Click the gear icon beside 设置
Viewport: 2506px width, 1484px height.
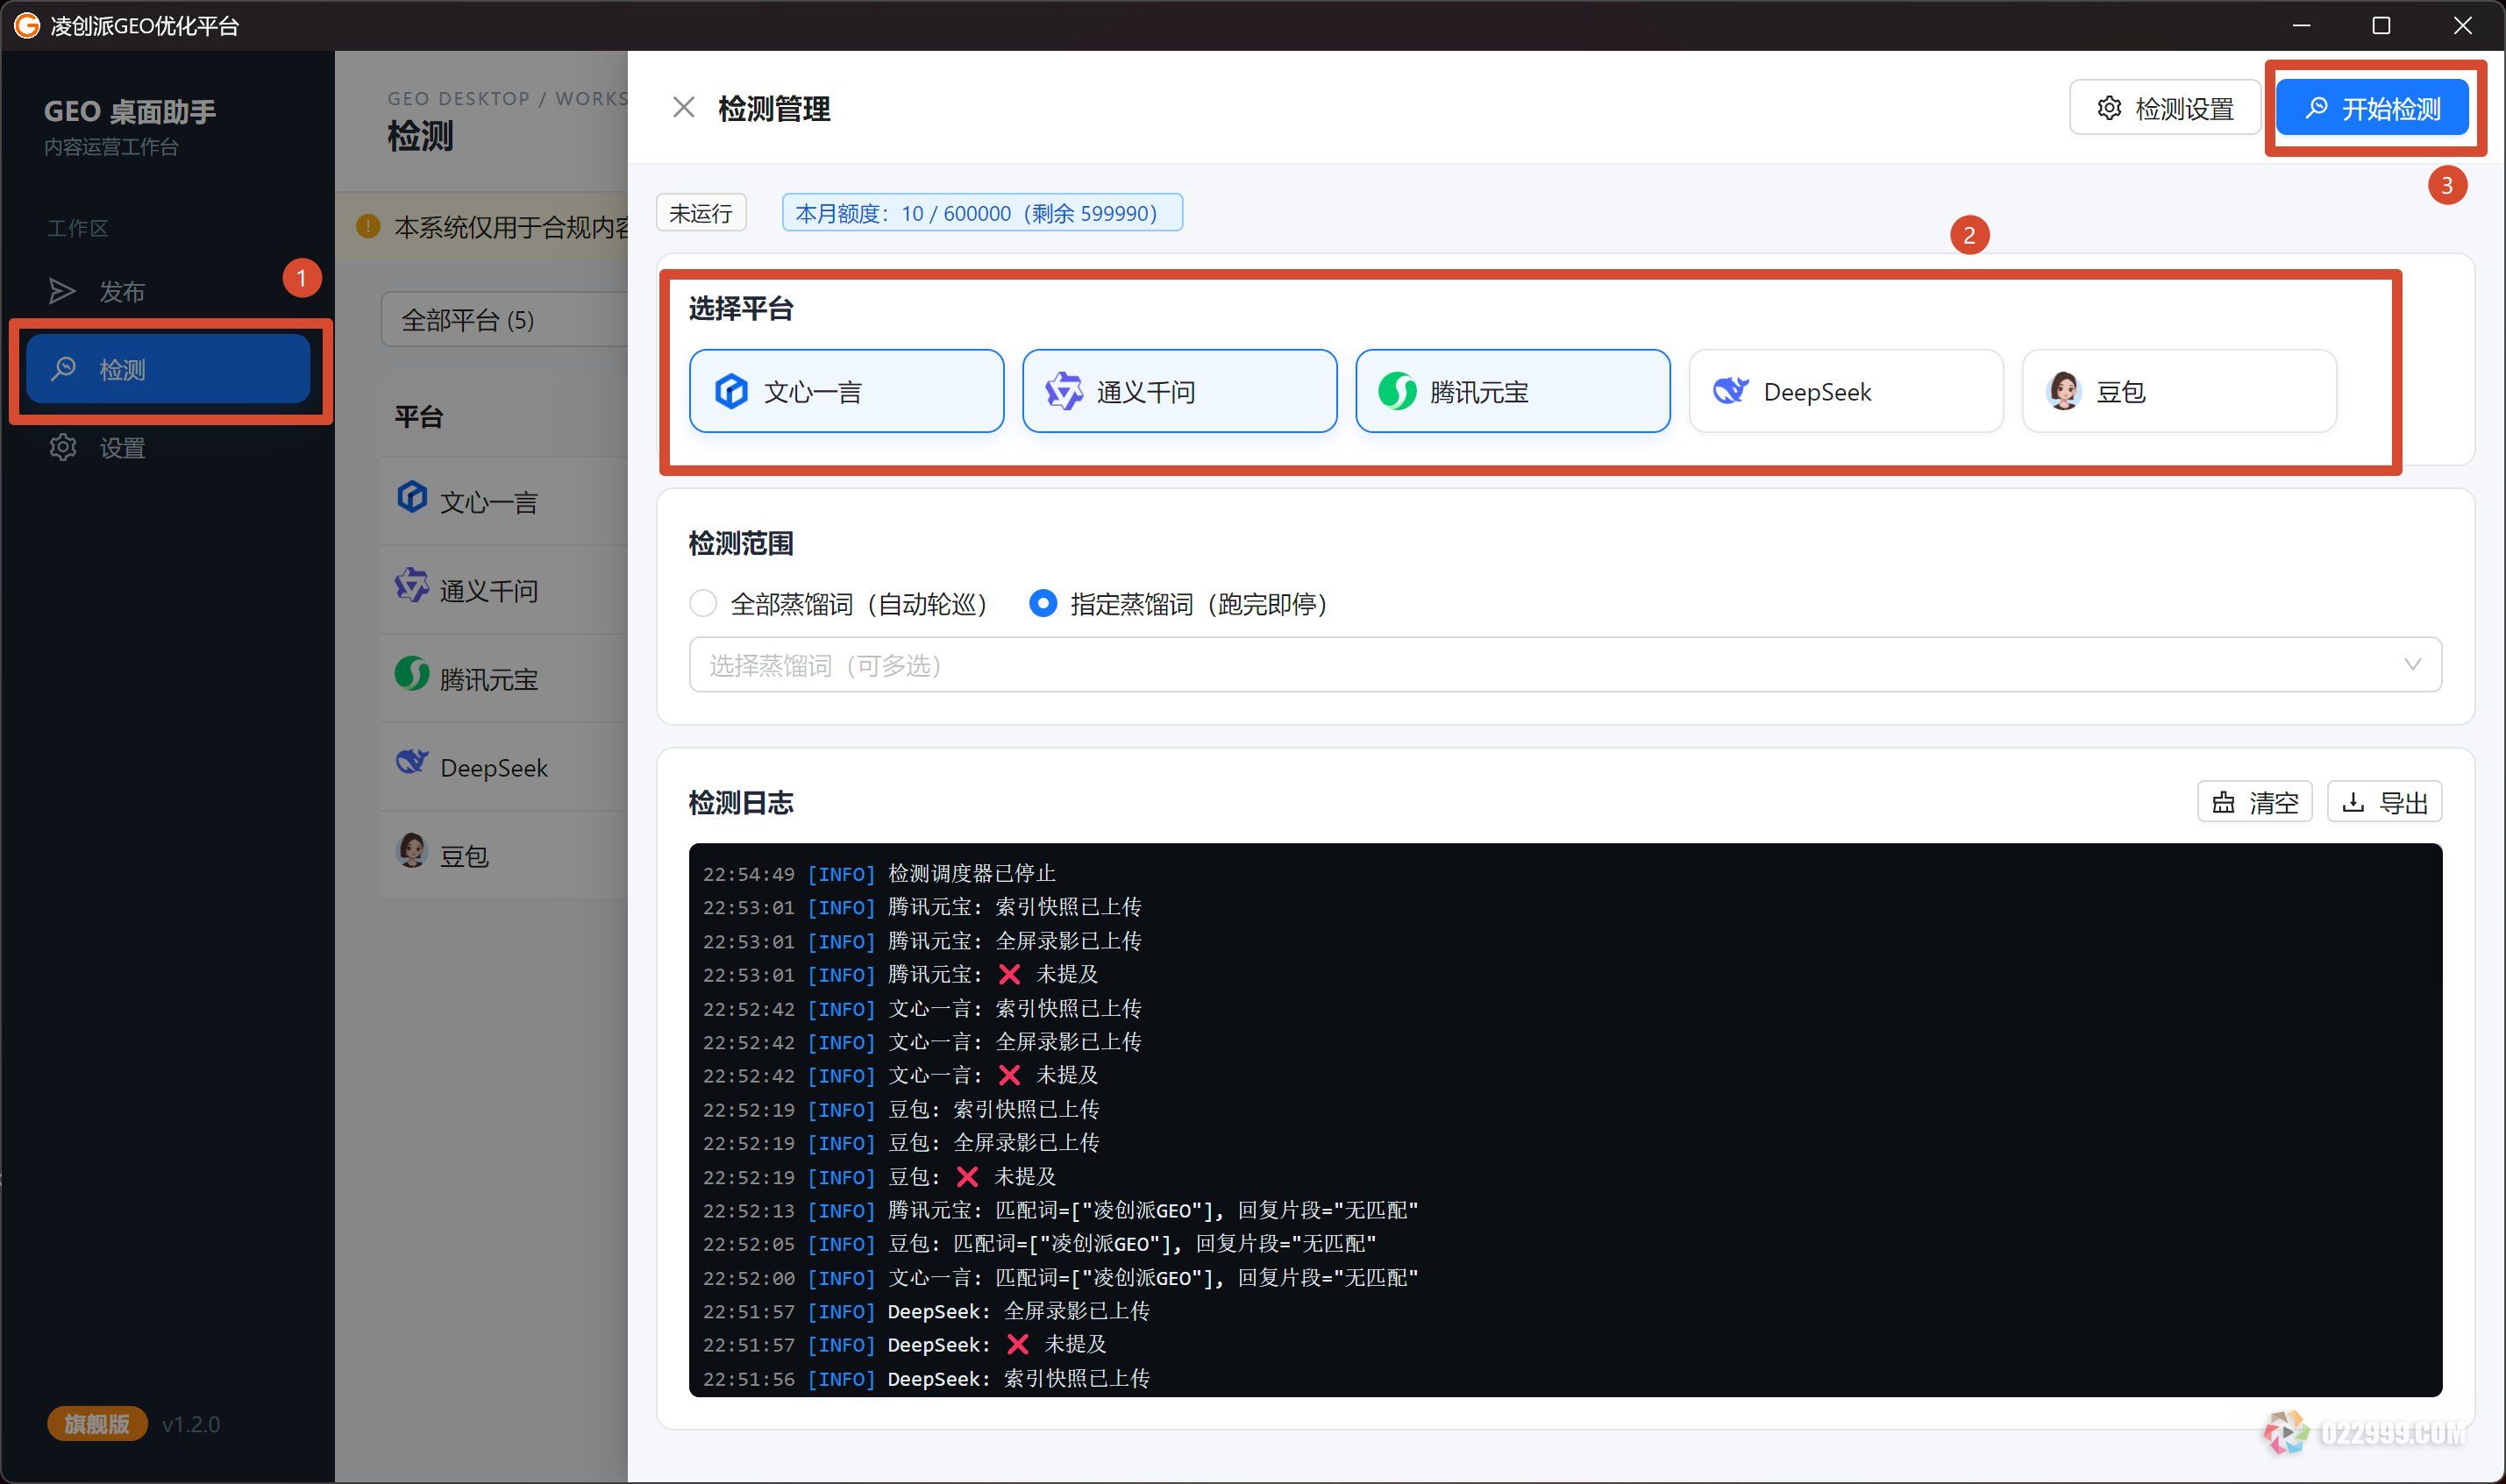point(63,447)
